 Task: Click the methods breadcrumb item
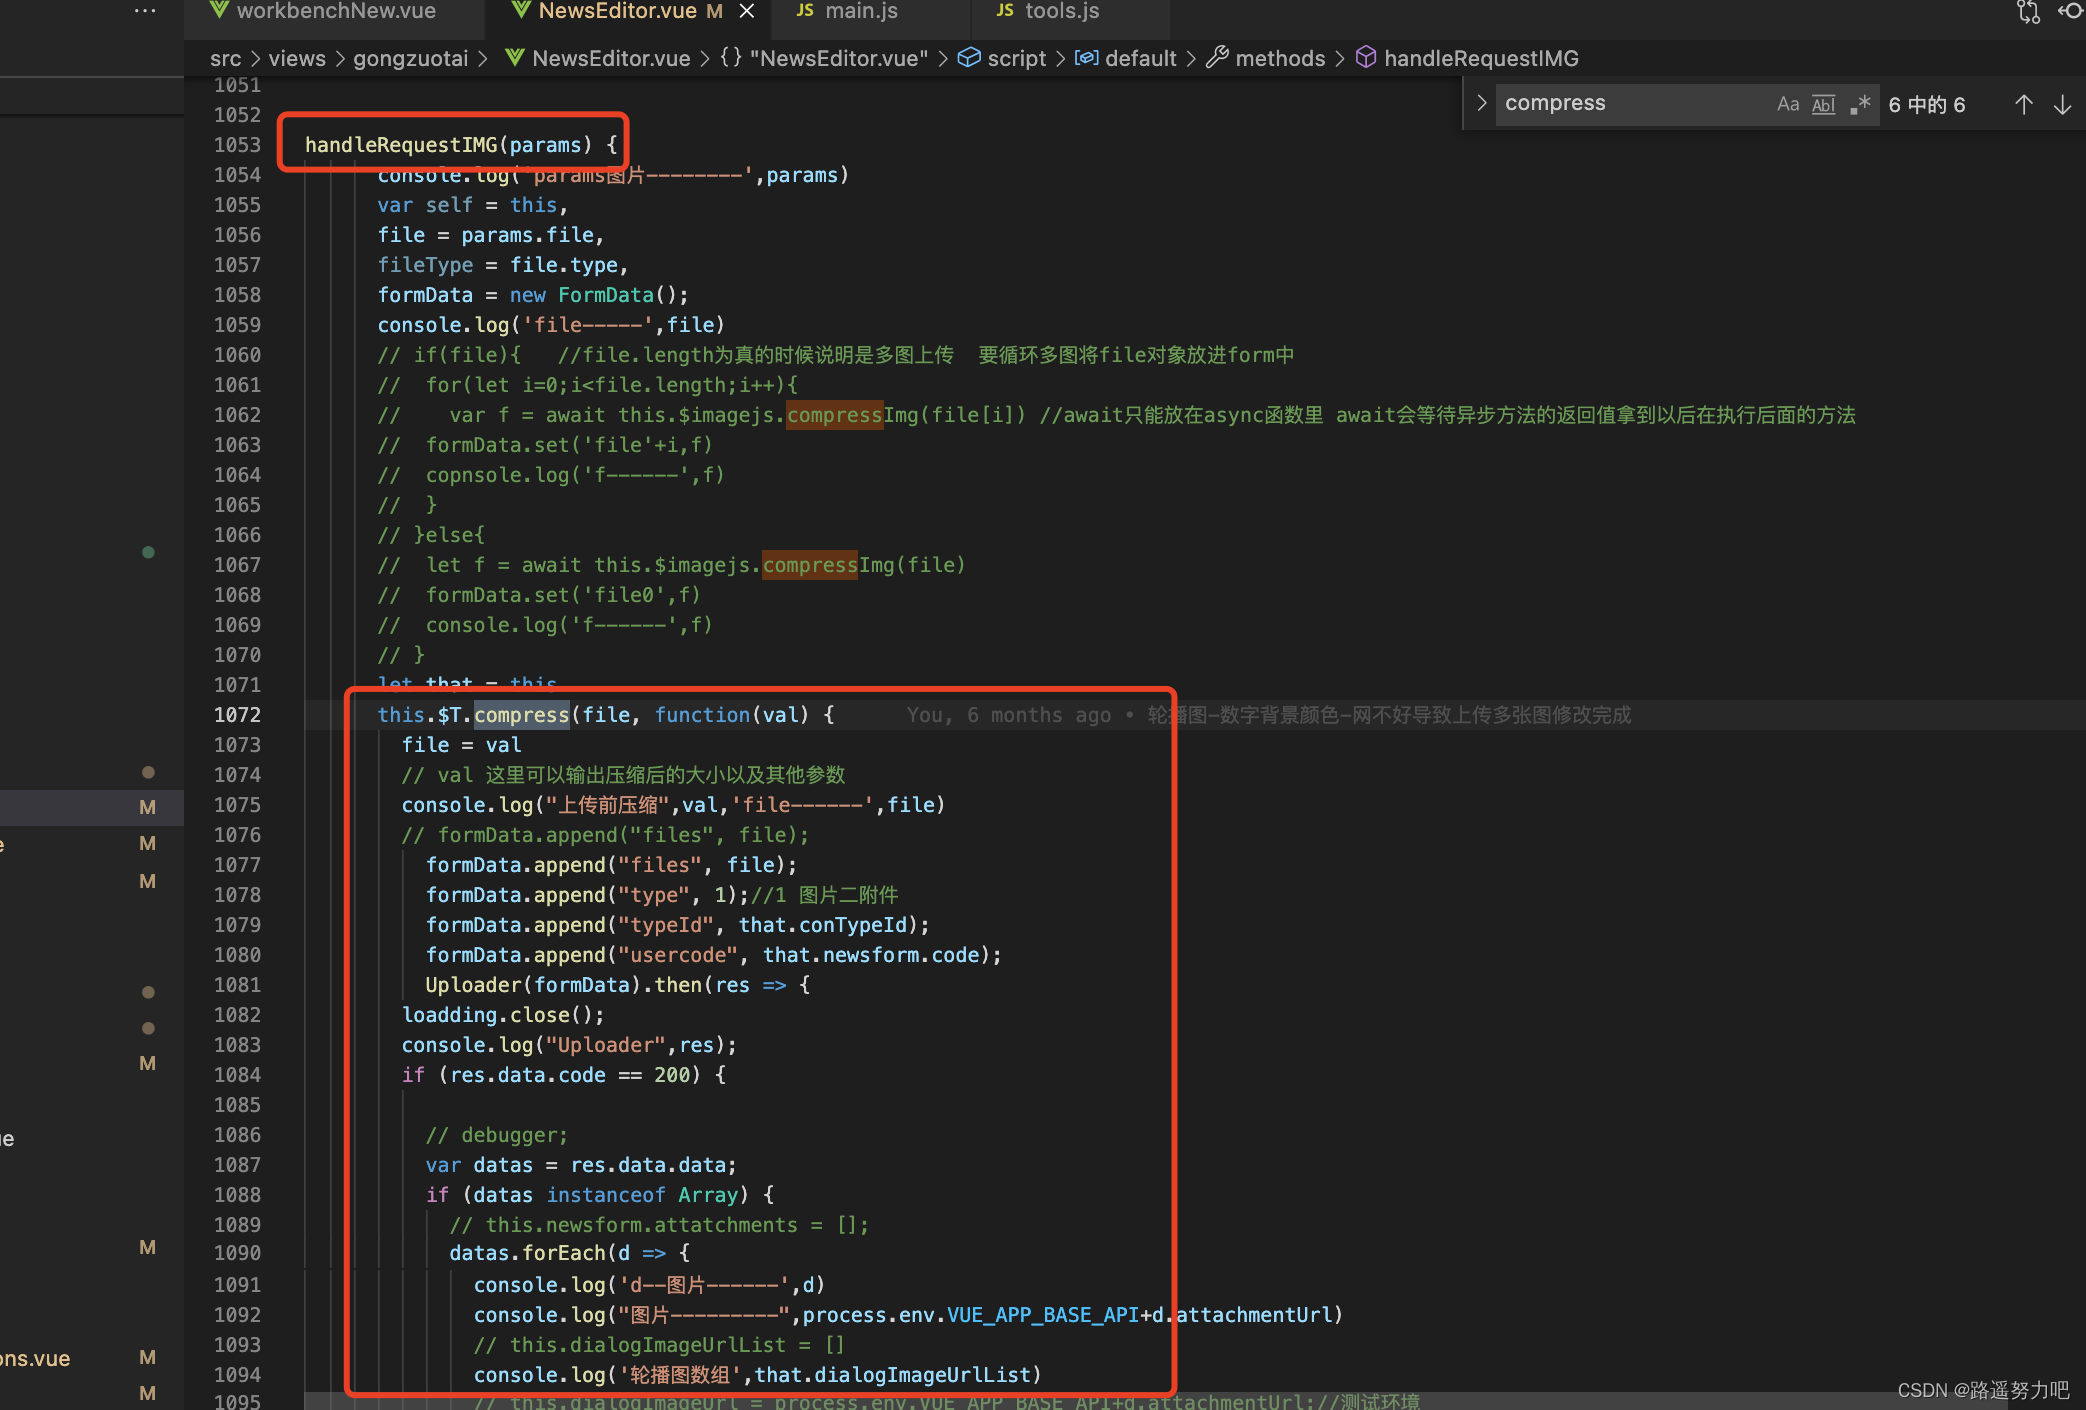1279,58
